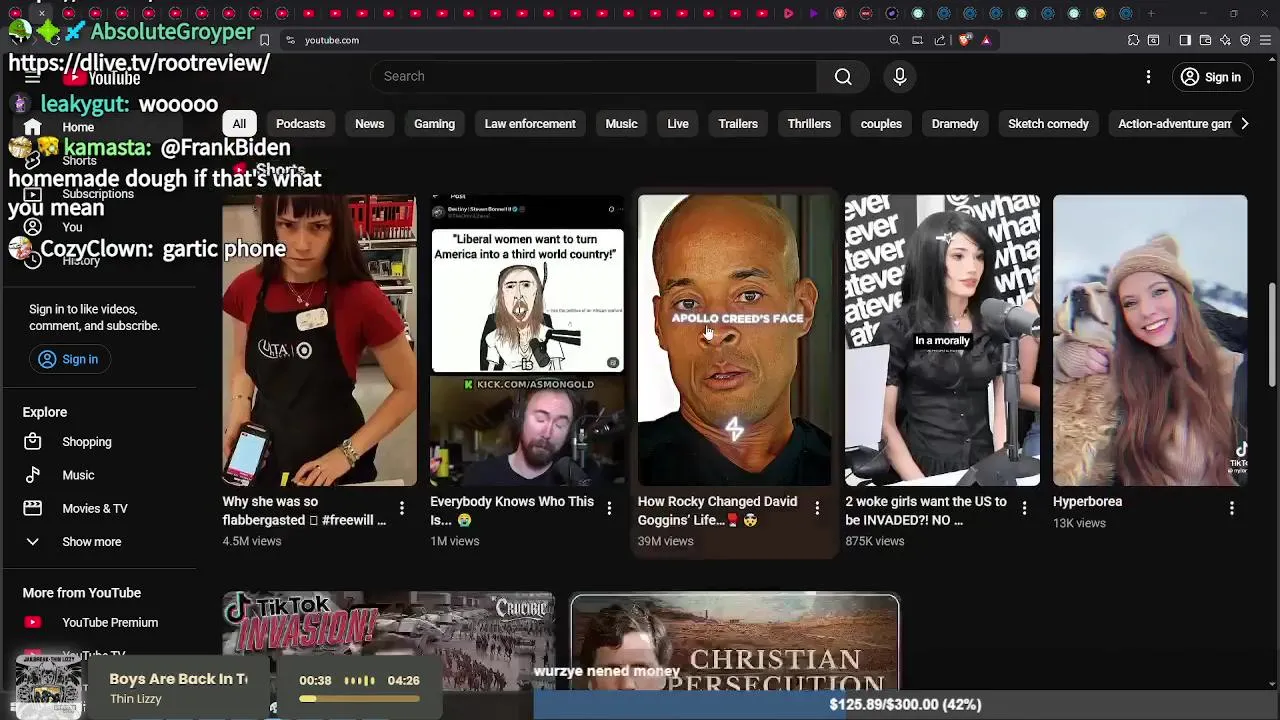Open YouTube settings three-dot menu by Sign in
The height and width of the screenshot is (720, 1280).
(1148, 77)
